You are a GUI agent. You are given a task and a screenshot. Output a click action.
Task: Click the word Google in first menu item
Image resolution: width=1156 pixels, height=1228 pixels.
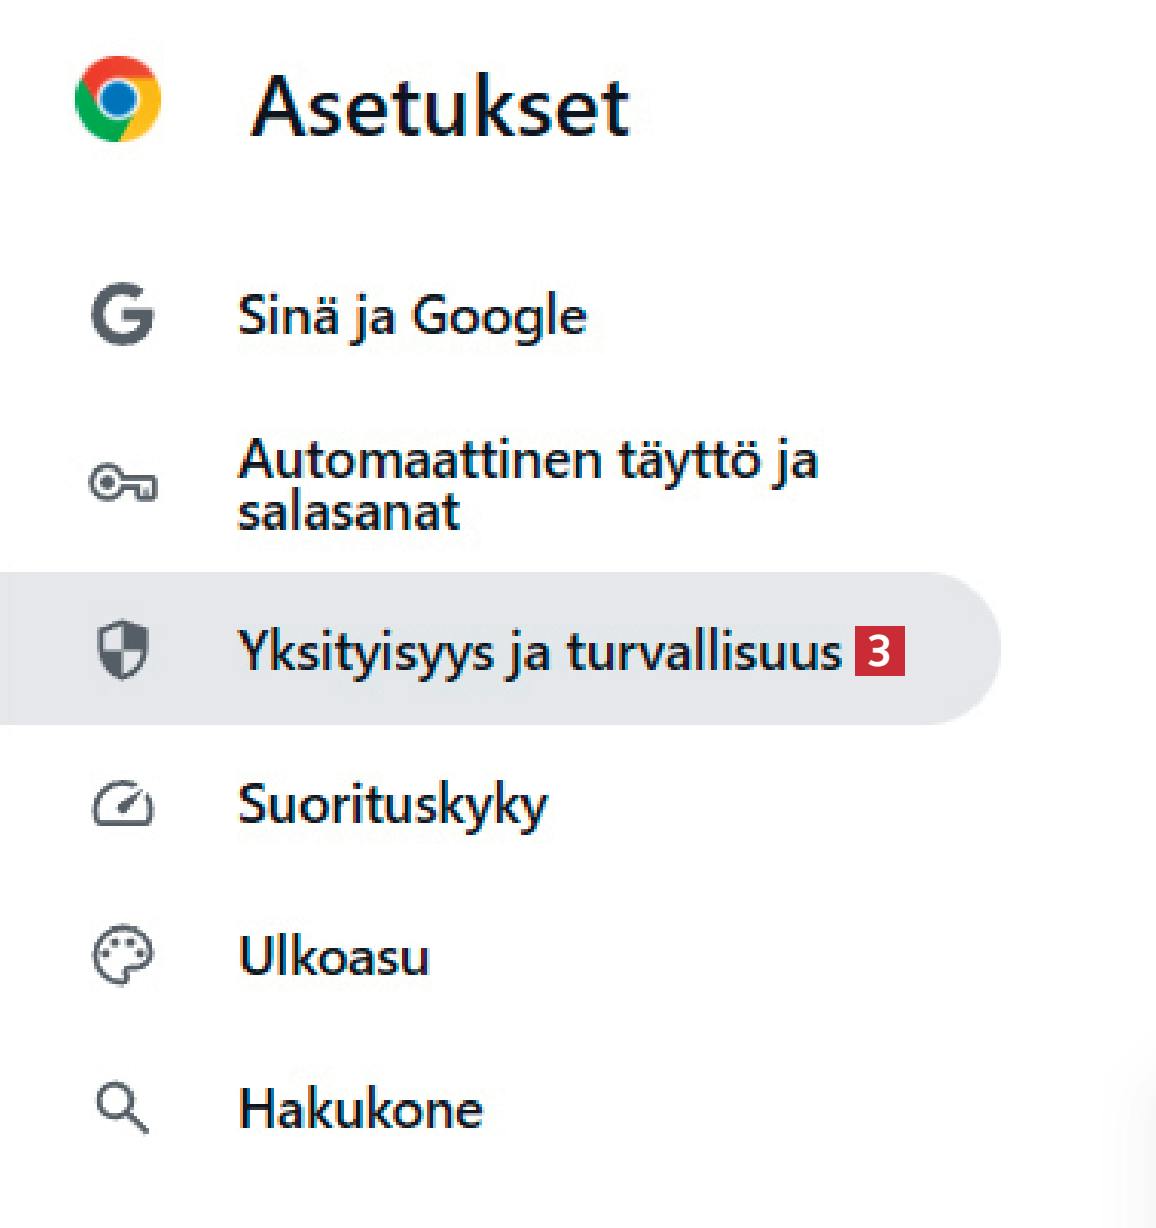[x=499, y=317]
